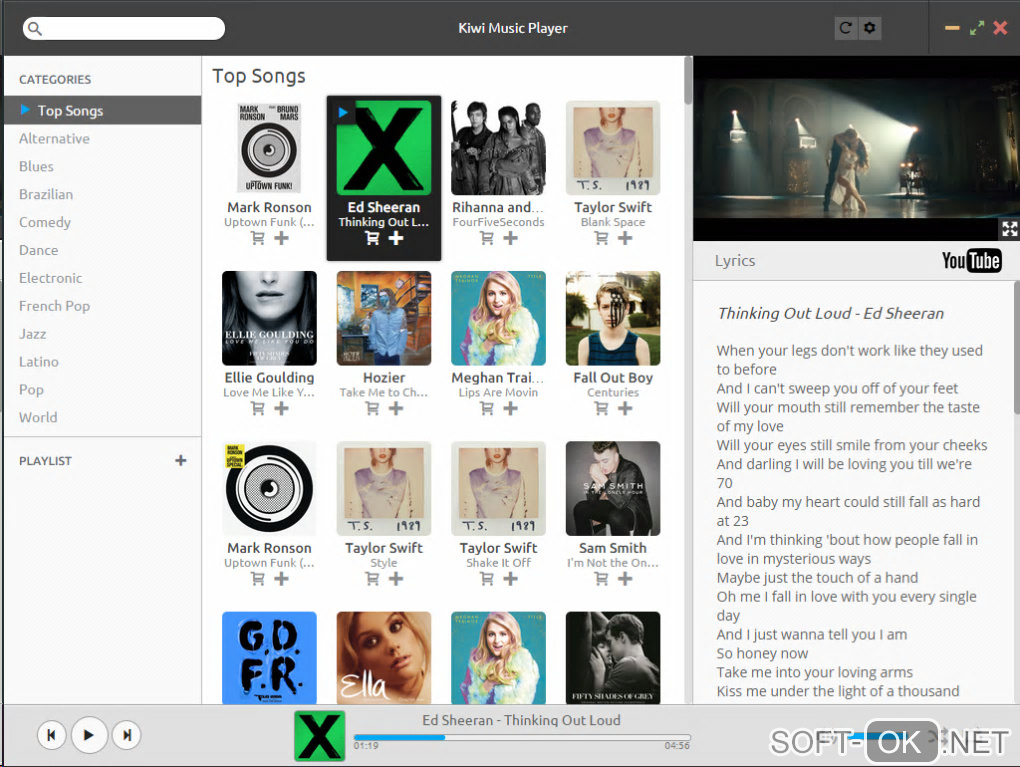Screen dimensions: 1020x767
Task: Click the lyrics panel scrollbar
Action: pos(1016,347)
